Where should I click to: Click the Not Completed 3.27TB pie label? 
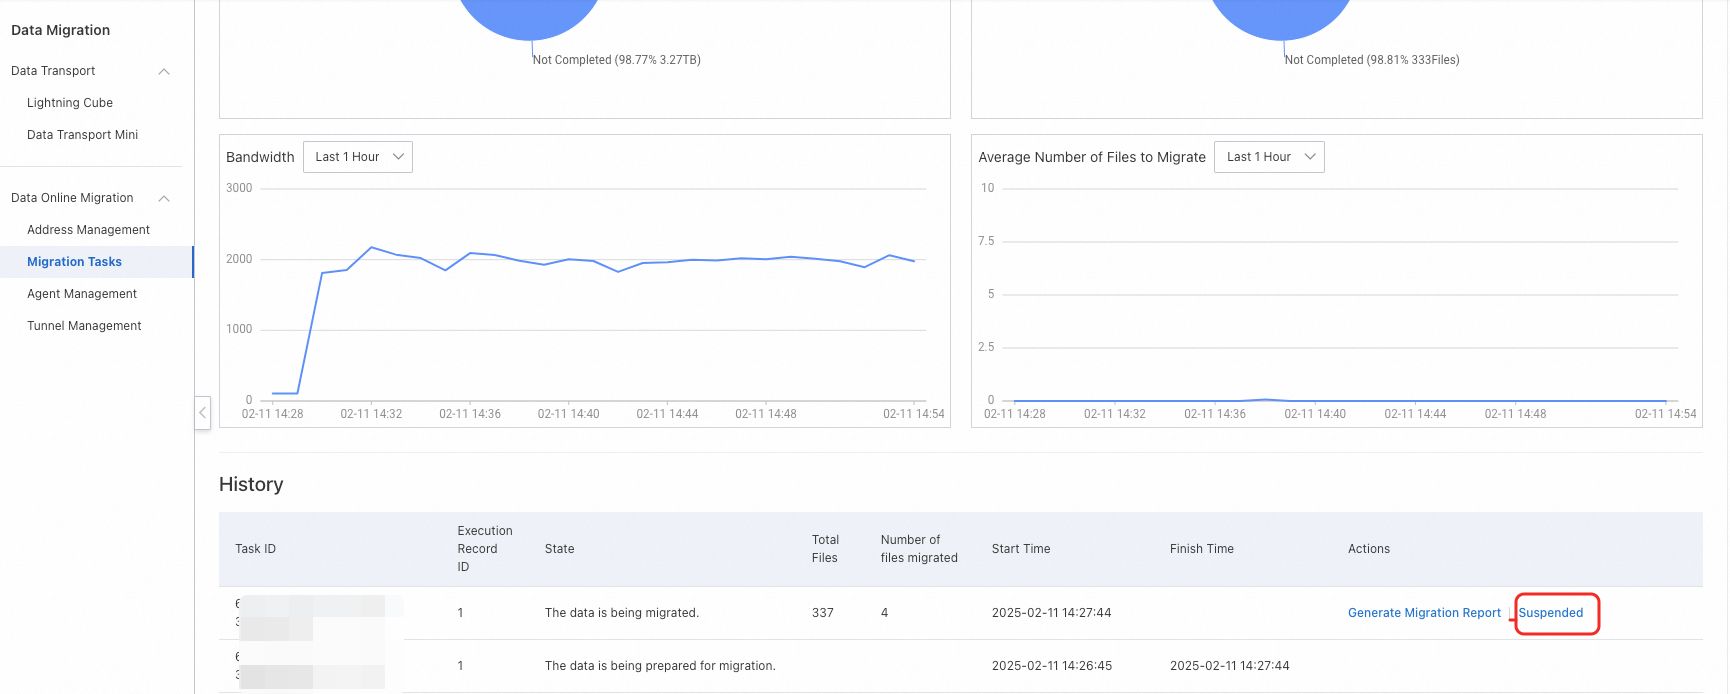pos(617,60)
